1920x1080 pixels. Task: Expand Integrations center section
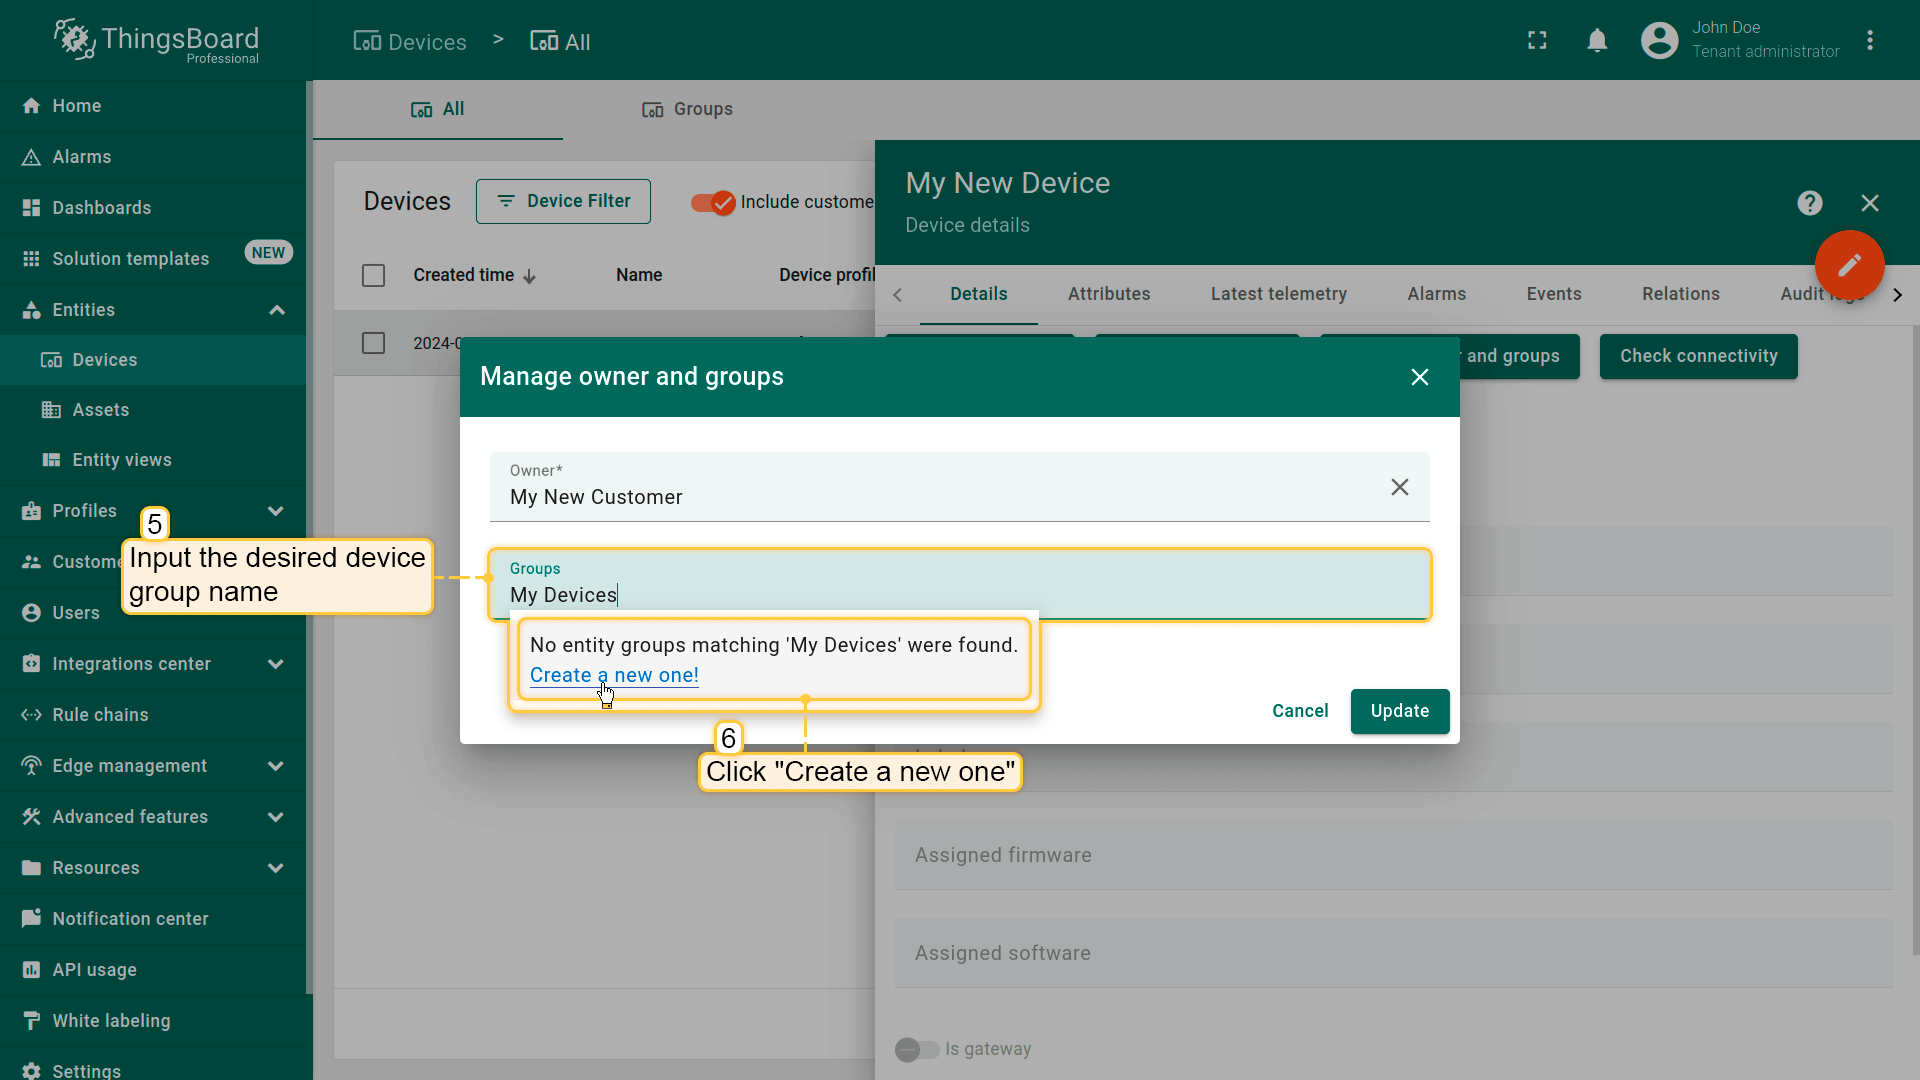275,664
